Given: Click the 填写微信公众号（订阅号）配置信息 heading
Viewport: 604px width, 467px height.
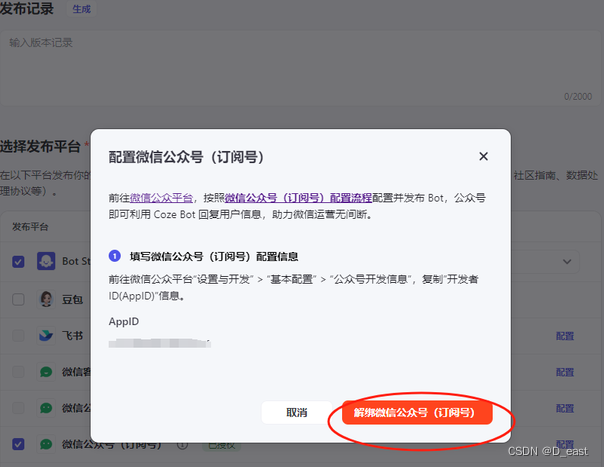Looking at the screenshot, I should (214, 257).
